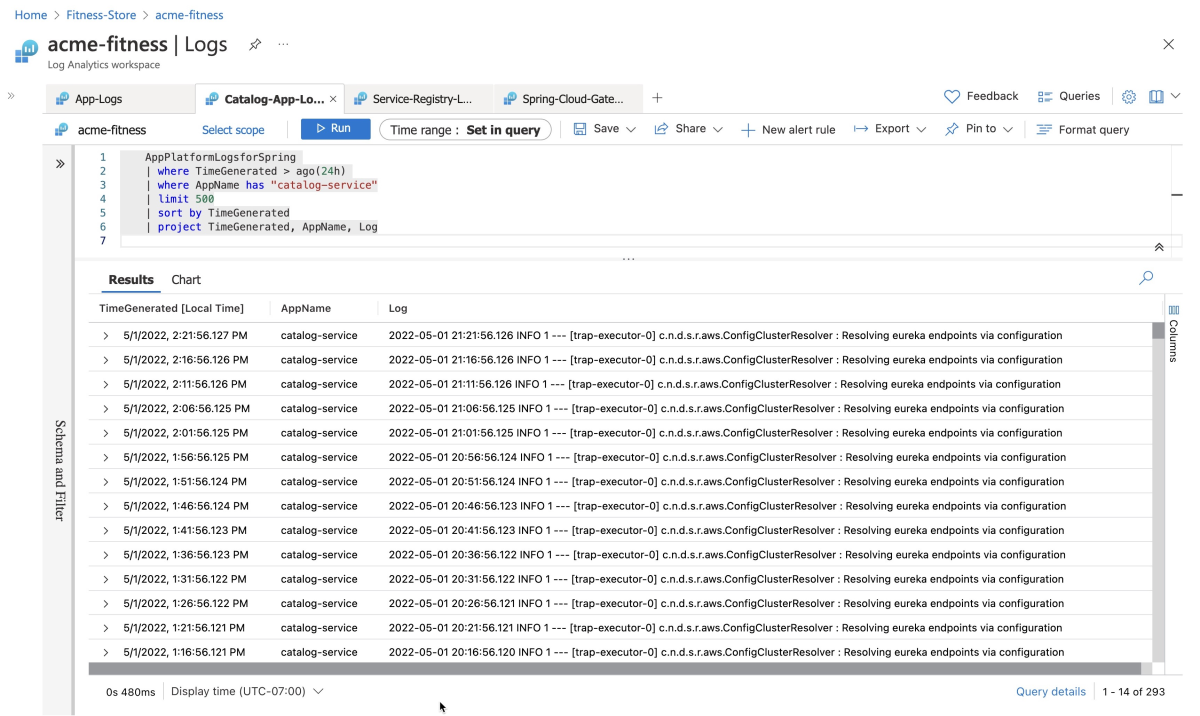Switch to the Chart tab
The image size is (1200, 716).
click(186, 280)
